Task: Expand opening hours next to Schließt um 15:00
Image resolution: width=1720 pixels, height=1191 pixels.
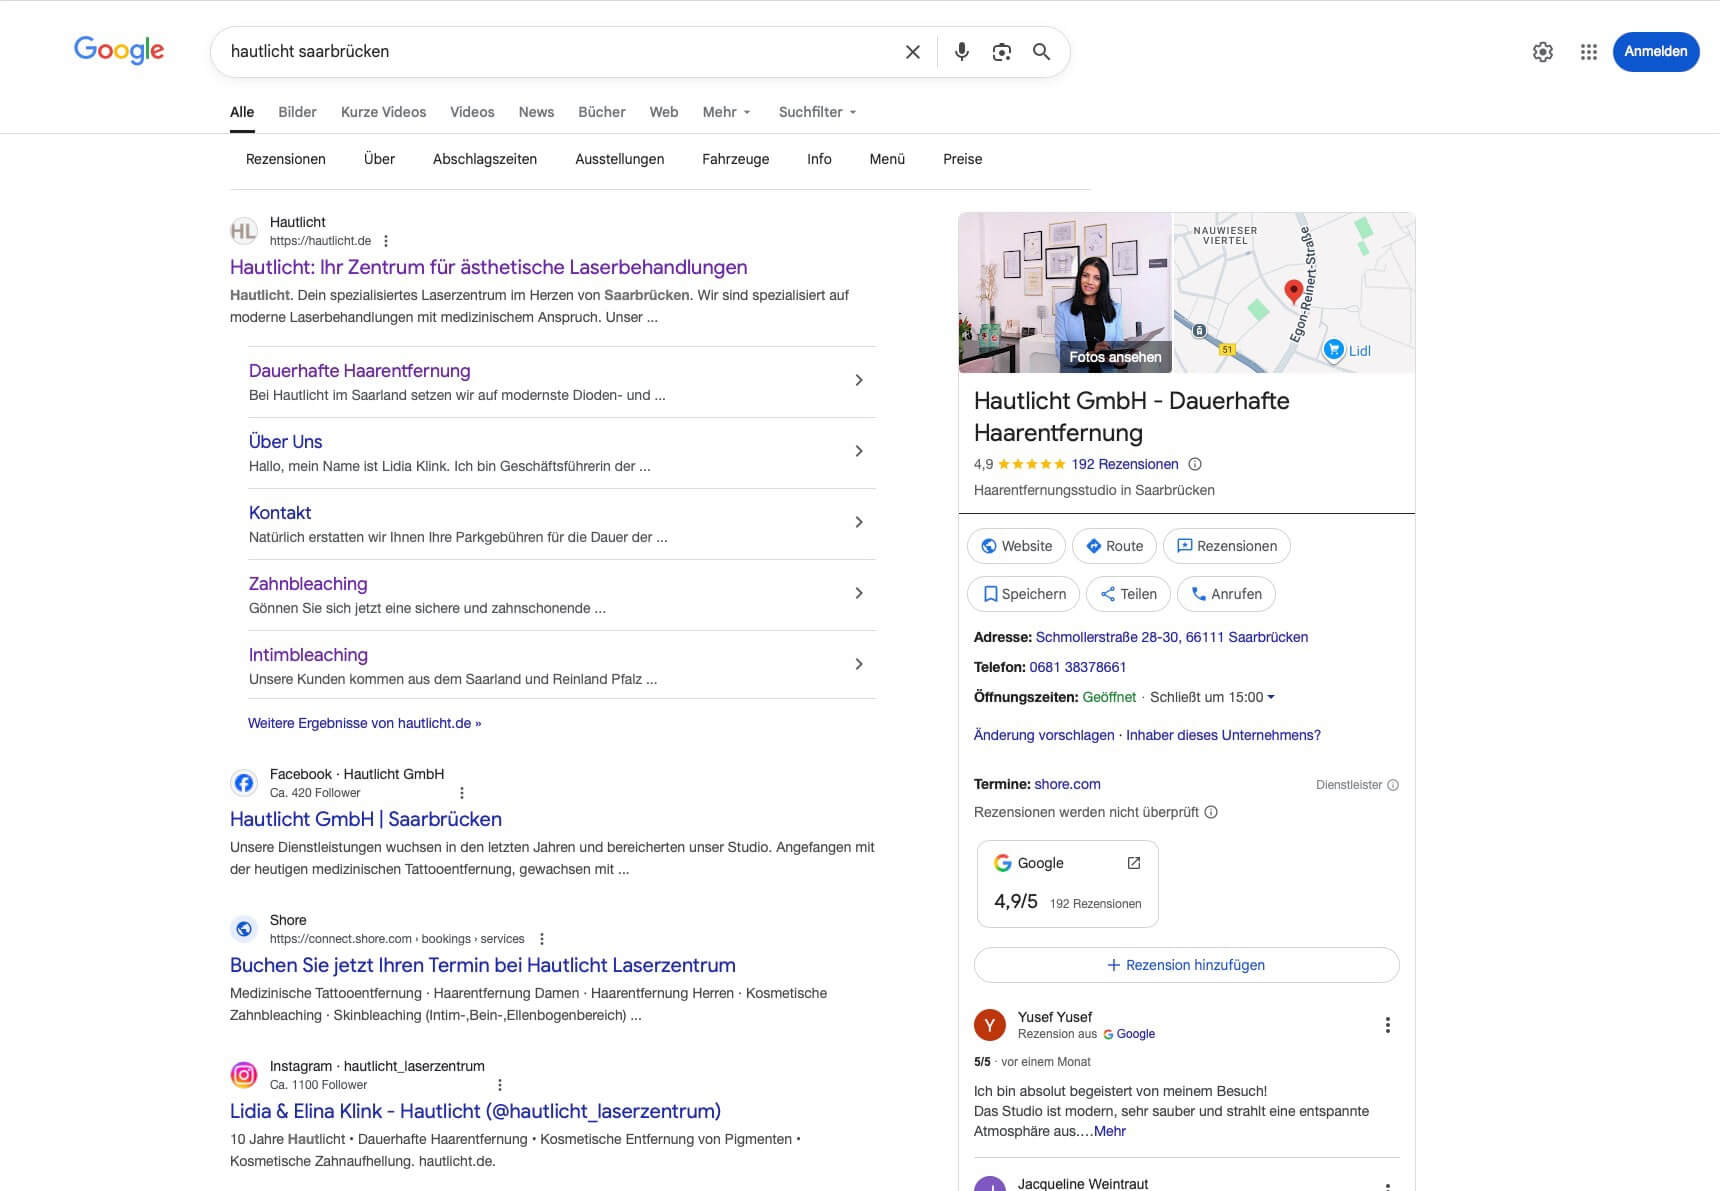Action: (x=1271, y=697)
